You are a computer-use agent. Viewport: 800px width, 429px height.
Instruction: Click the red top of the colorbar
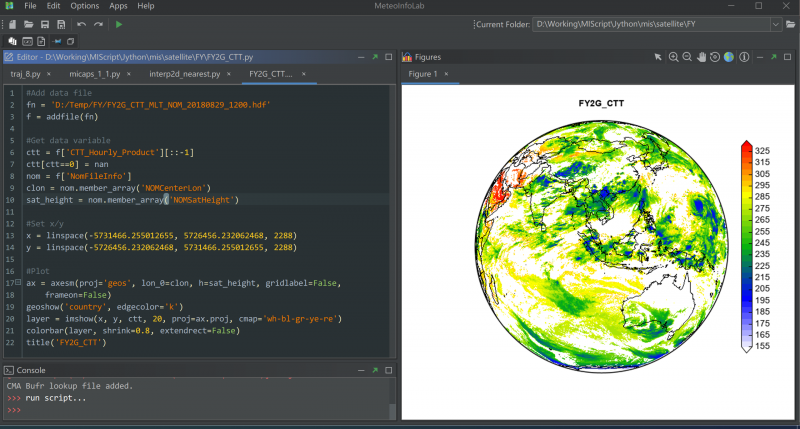click(x=746, y=148)
